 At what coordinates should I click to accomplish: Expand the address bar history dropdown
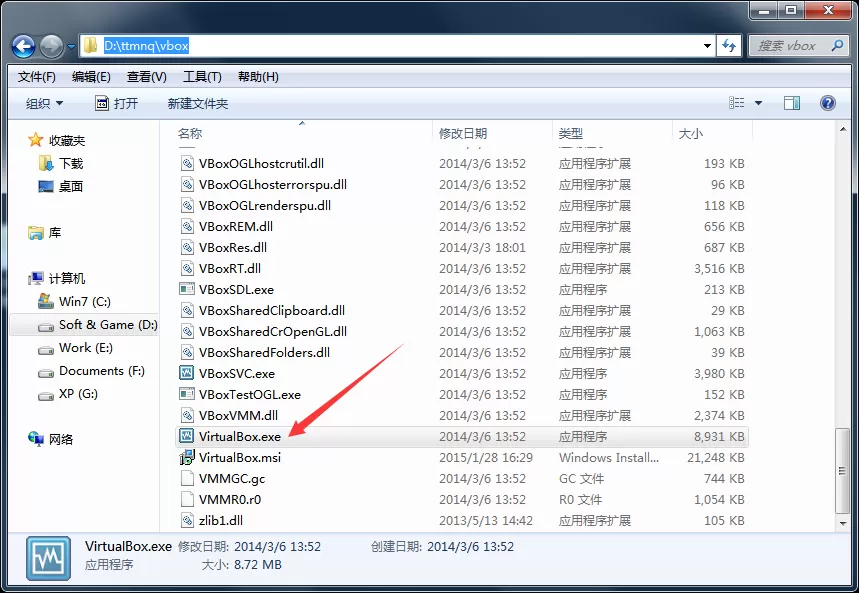click(x=707, y=46)
